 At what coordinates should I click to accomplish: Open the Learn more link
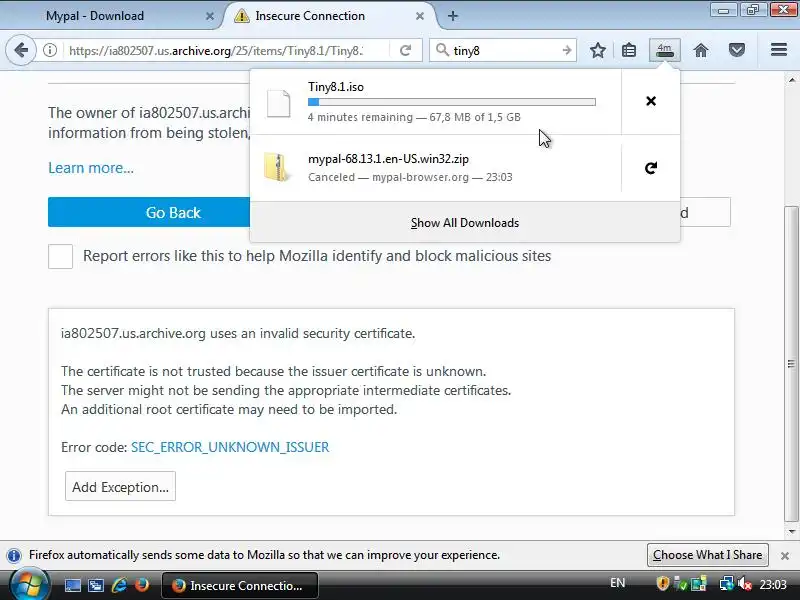tap(91, 168)
